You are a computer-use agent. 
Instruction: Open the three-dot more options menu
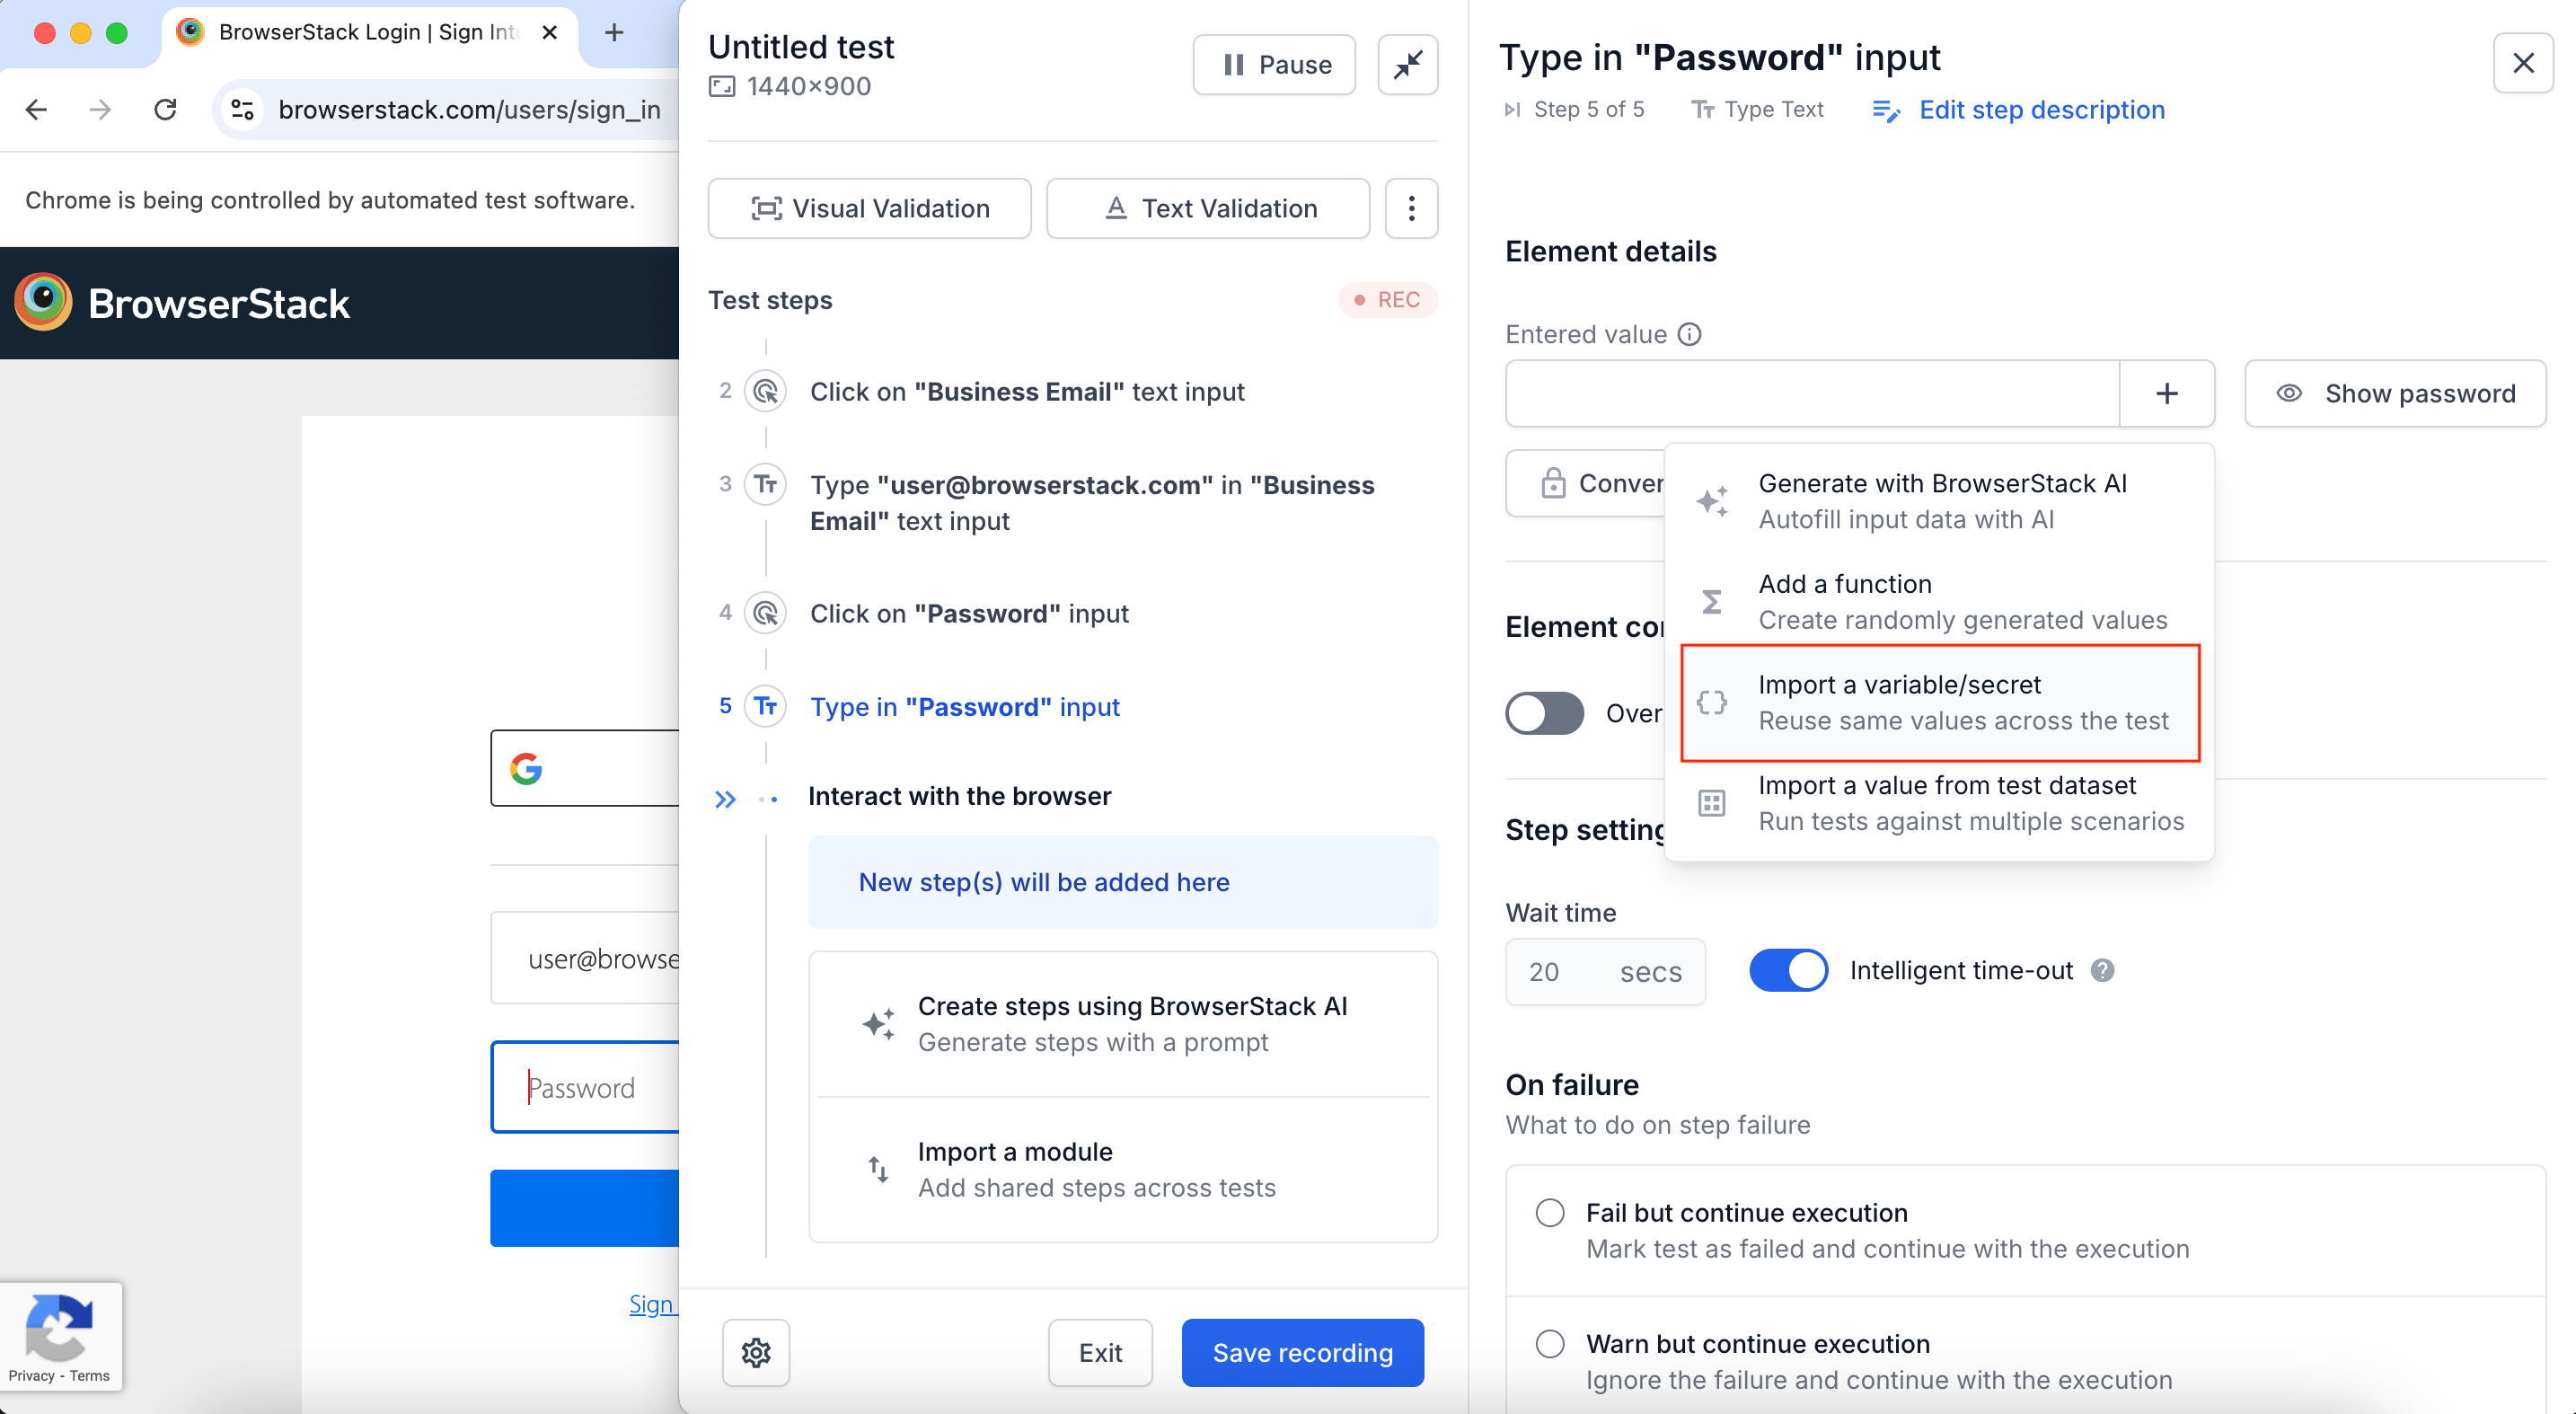pos(1411,208)
